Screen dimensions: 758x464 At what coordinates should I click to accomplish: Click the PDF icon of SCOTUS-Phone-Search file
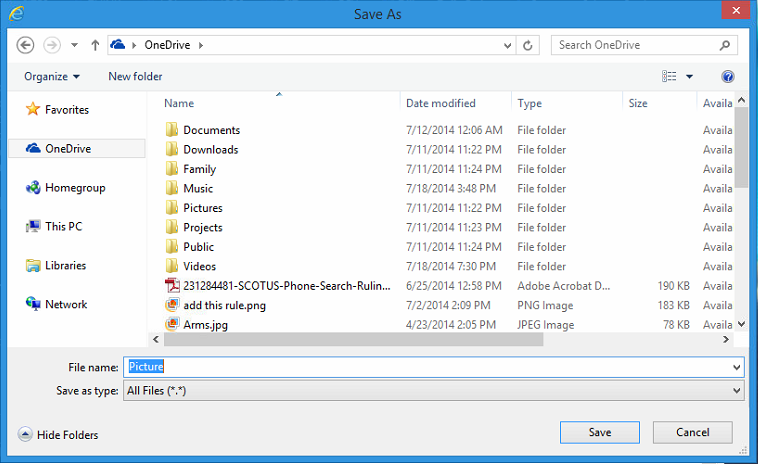172,286
